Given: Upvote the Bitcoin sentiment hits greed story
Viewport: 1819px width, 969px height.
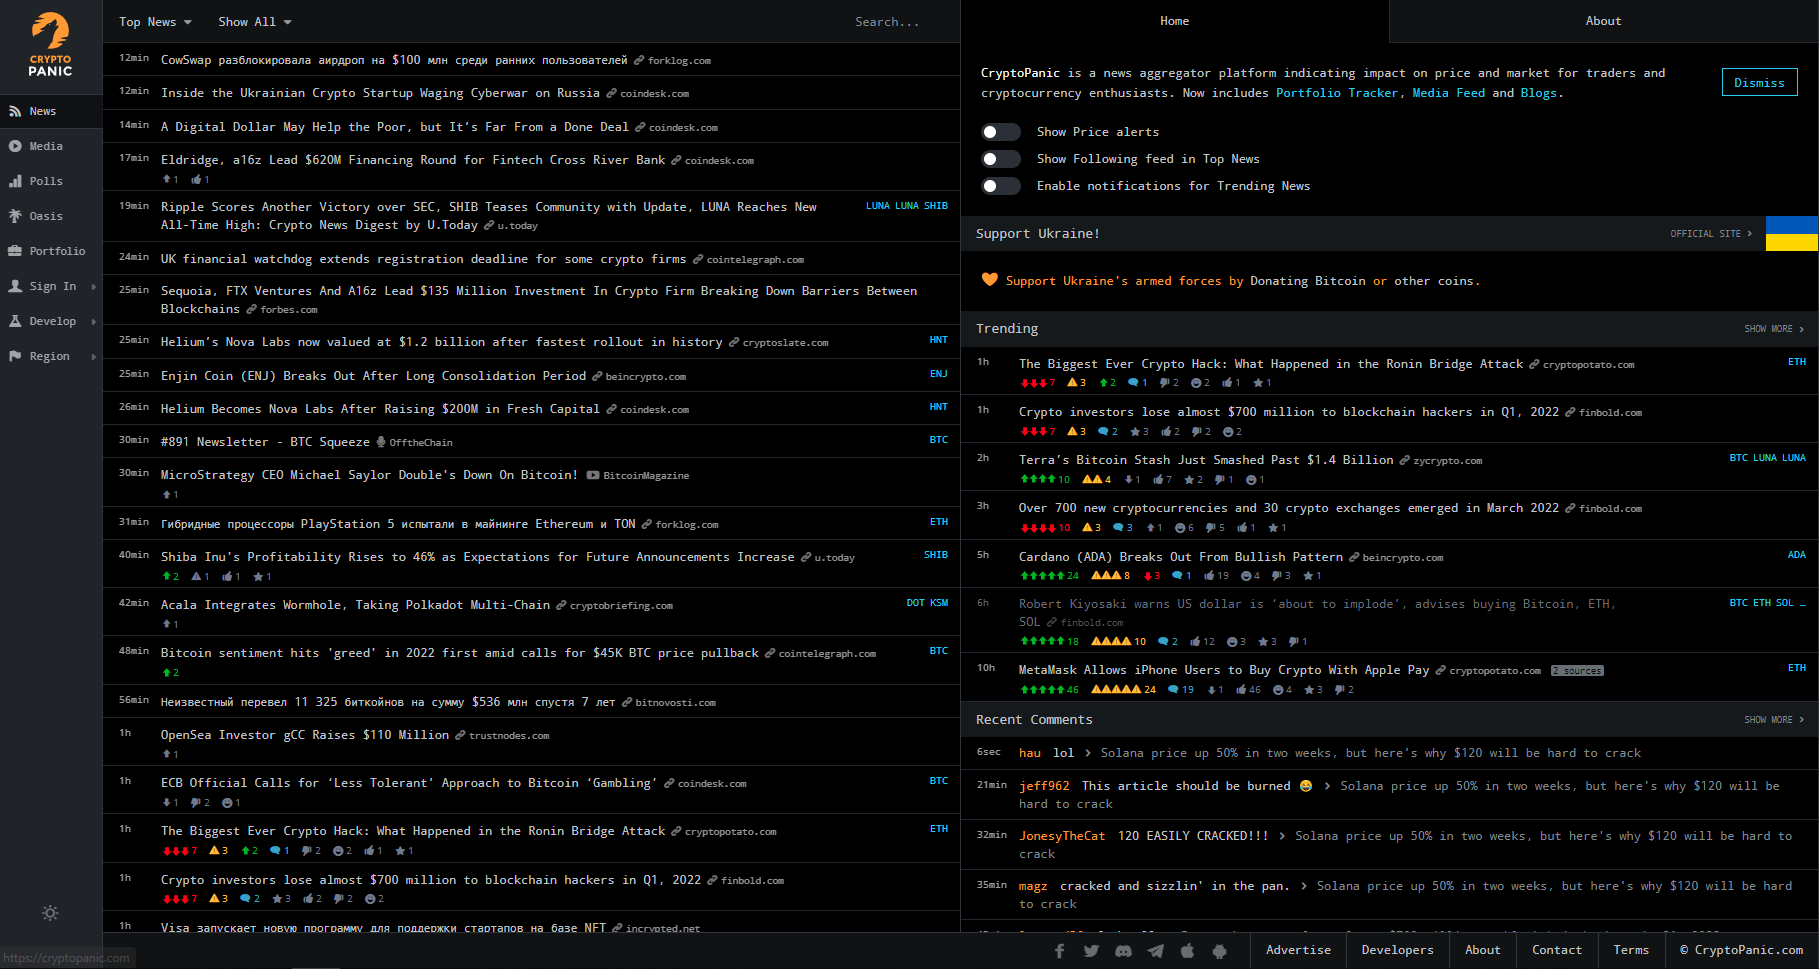Looking at the screenshot, I should (170, 672).
